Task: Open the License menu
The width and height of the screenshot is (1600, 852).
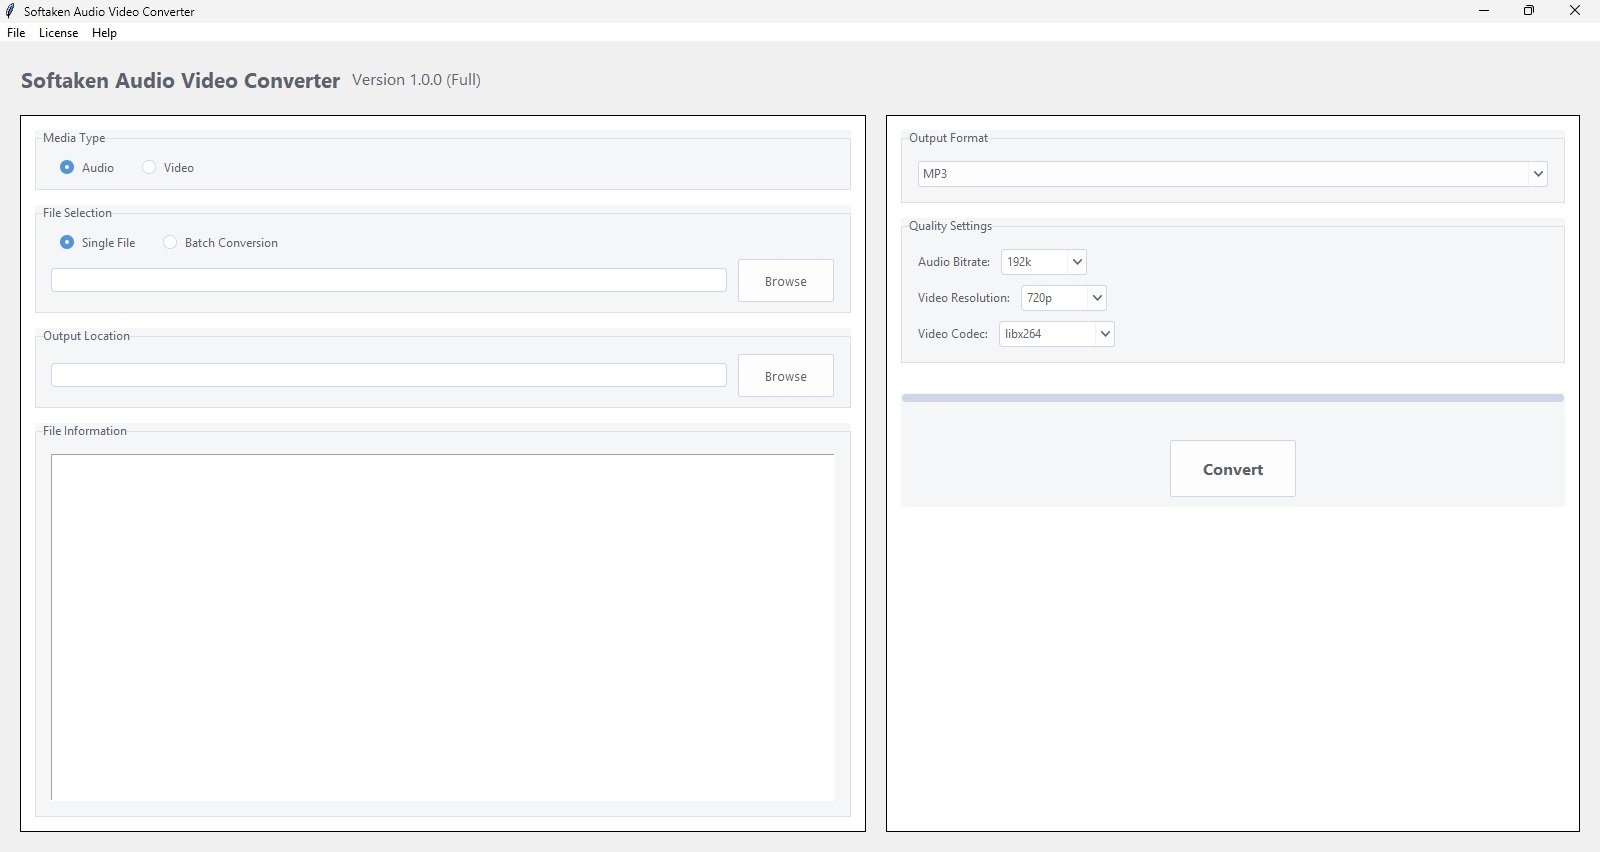Action: pyautogui.click(x=58, y=33)
